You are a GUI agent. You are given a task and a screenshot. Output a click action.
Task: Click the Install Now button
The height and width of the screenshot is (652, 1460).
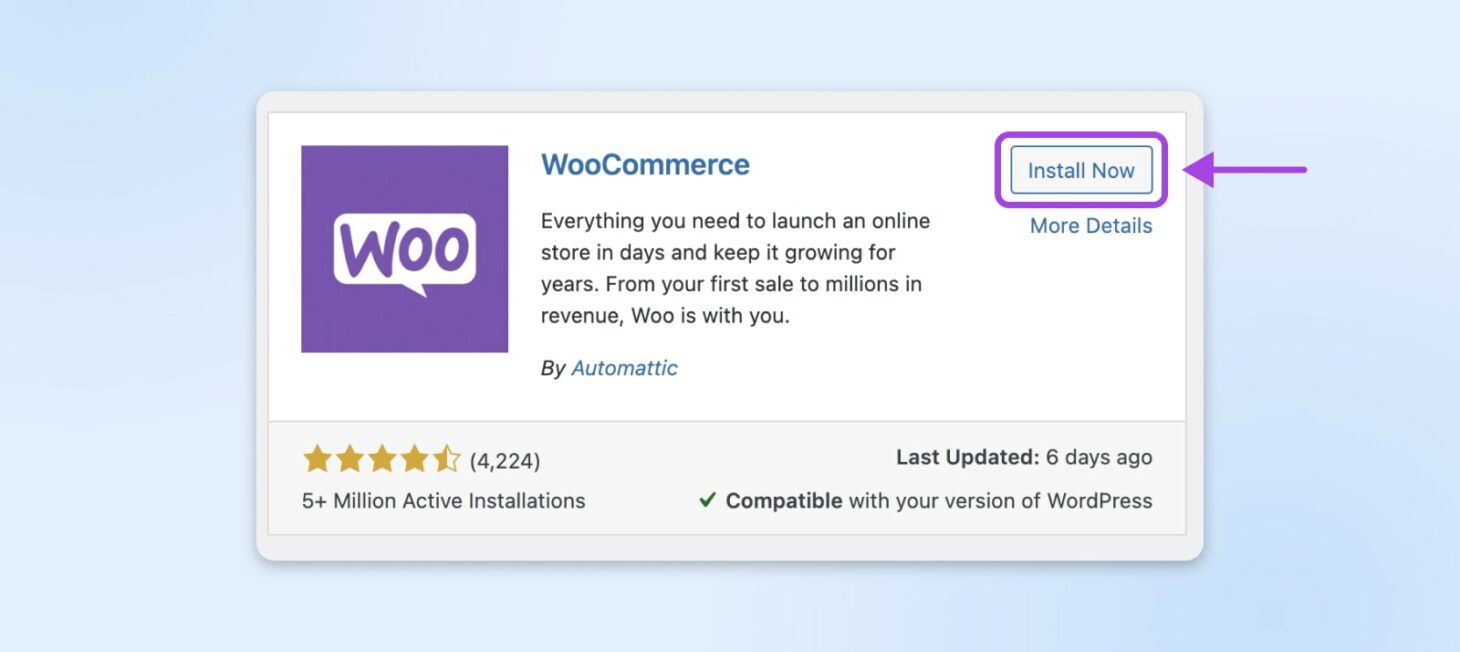(x=1082, y=170)
